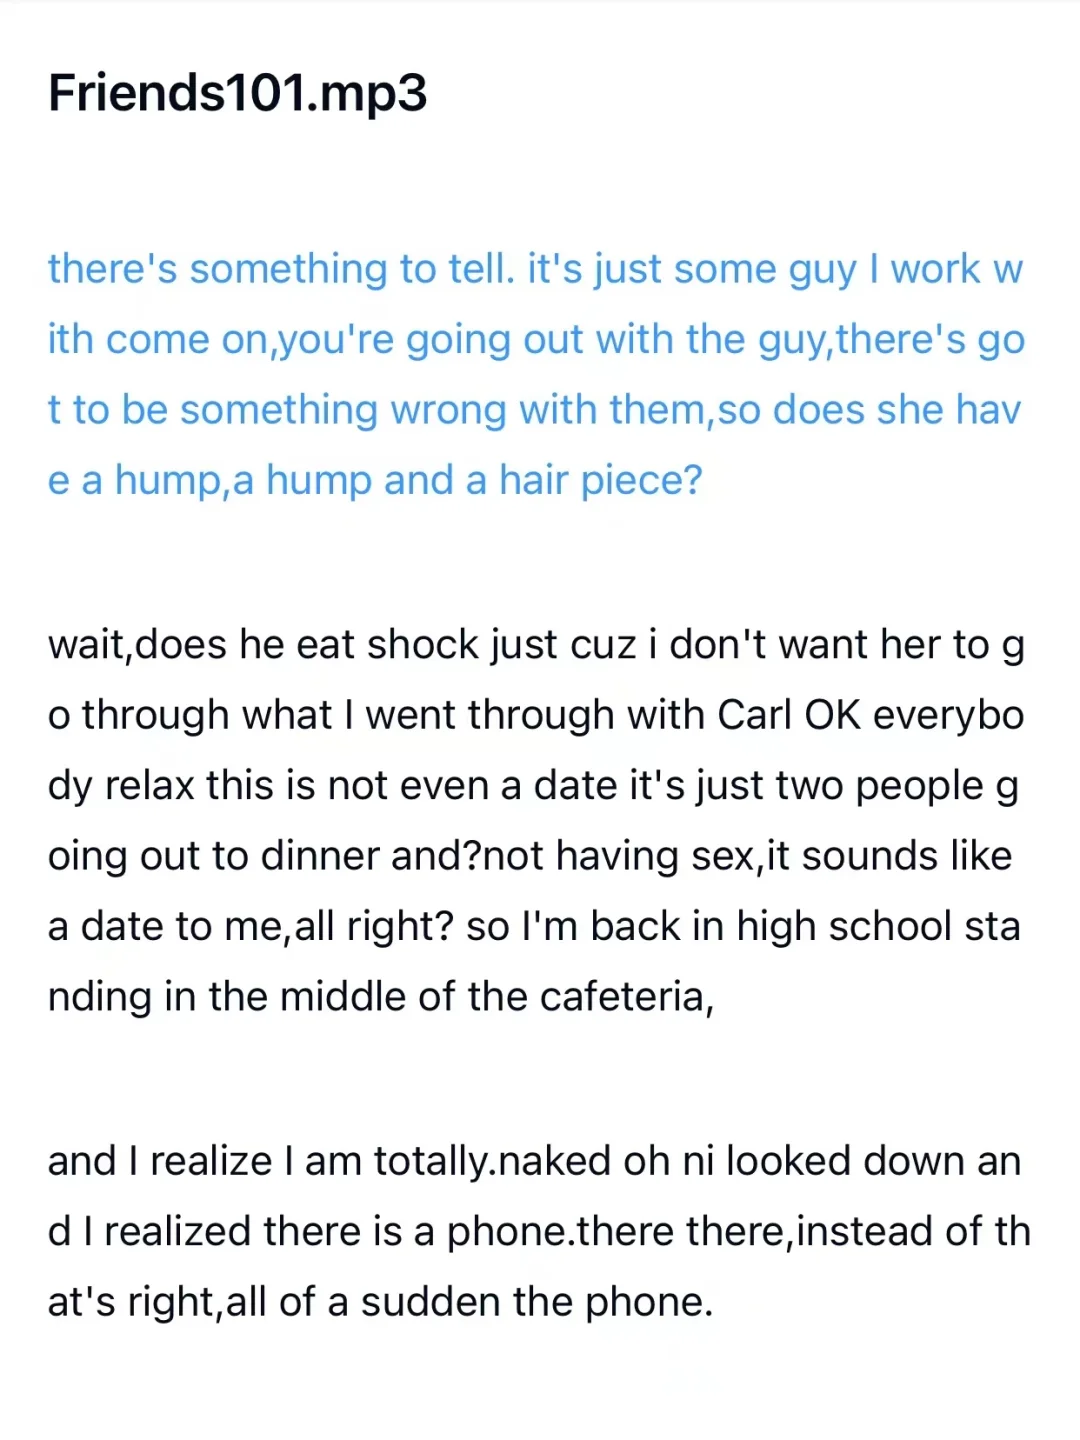Click the word "people" in the transcript
Image resolution: width=1080 pixels, height=1440 pixels.
[920, 786]
